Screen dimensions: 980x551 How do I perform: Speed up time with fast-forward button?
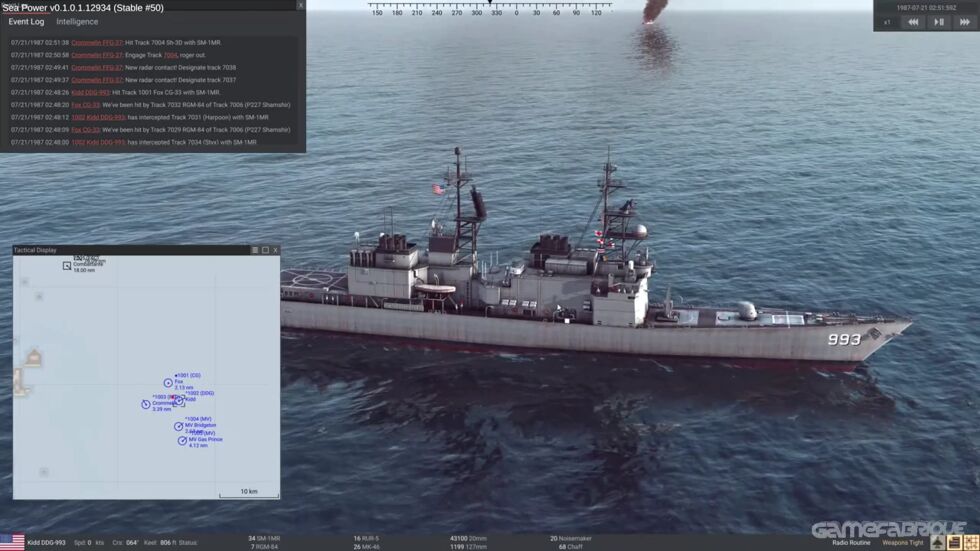[x=964, y=22]
